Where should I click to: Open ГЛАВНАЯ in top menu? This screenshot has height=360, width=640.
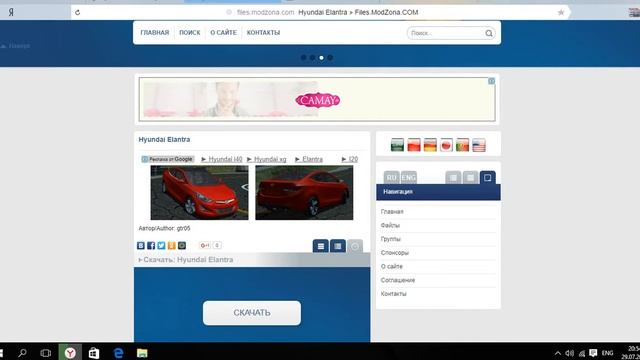coord(155,33)
